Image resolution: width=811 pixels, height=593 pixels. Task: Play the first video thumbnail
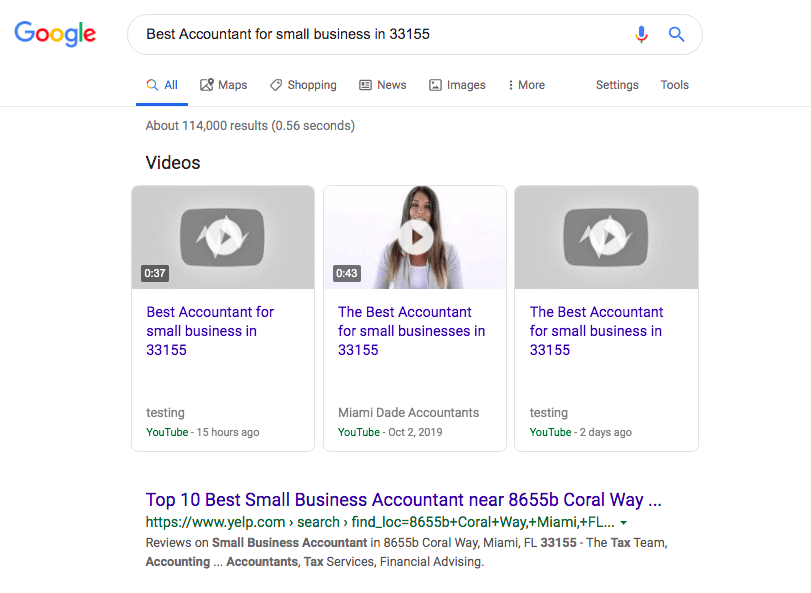pos(223,238)
